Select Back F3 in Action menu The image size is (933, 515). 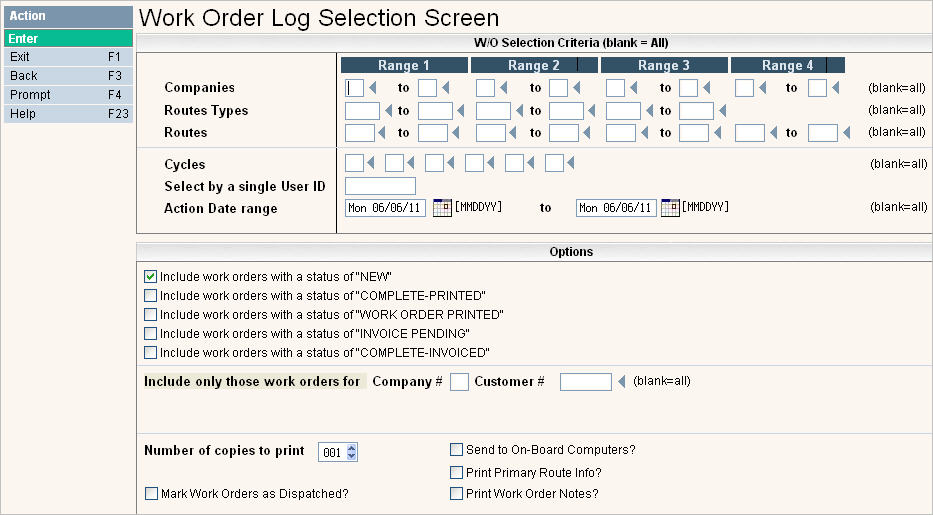68,76
